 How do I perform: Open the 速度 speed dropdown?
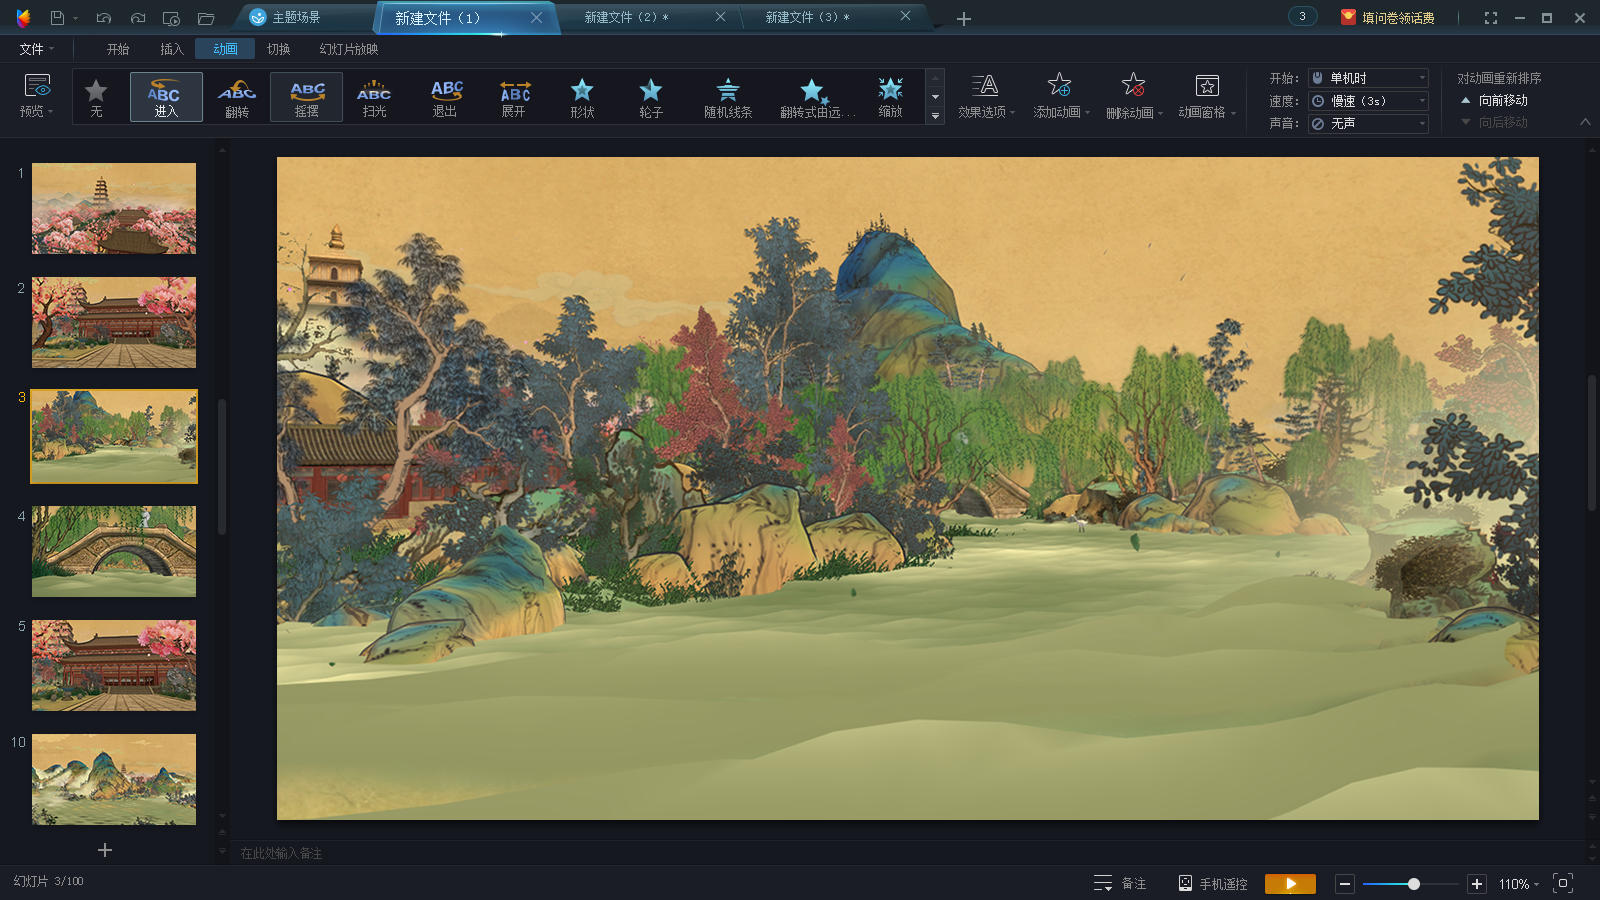1368,101
